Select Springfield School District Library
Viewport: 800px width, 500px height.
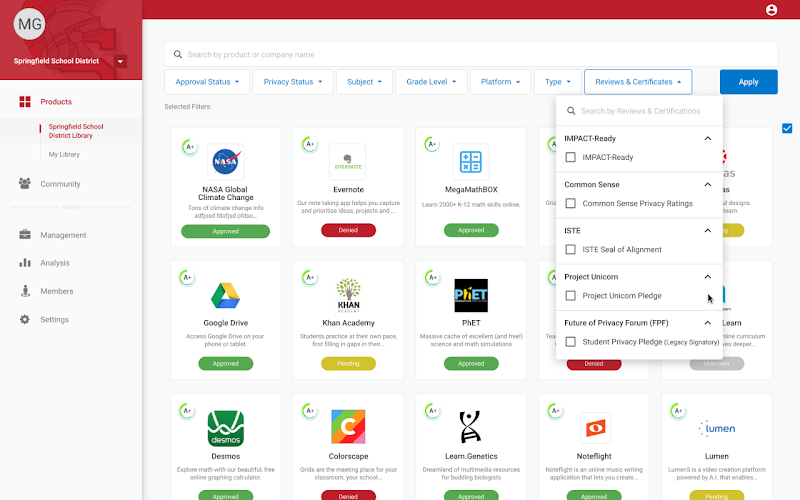coord(76,131)
